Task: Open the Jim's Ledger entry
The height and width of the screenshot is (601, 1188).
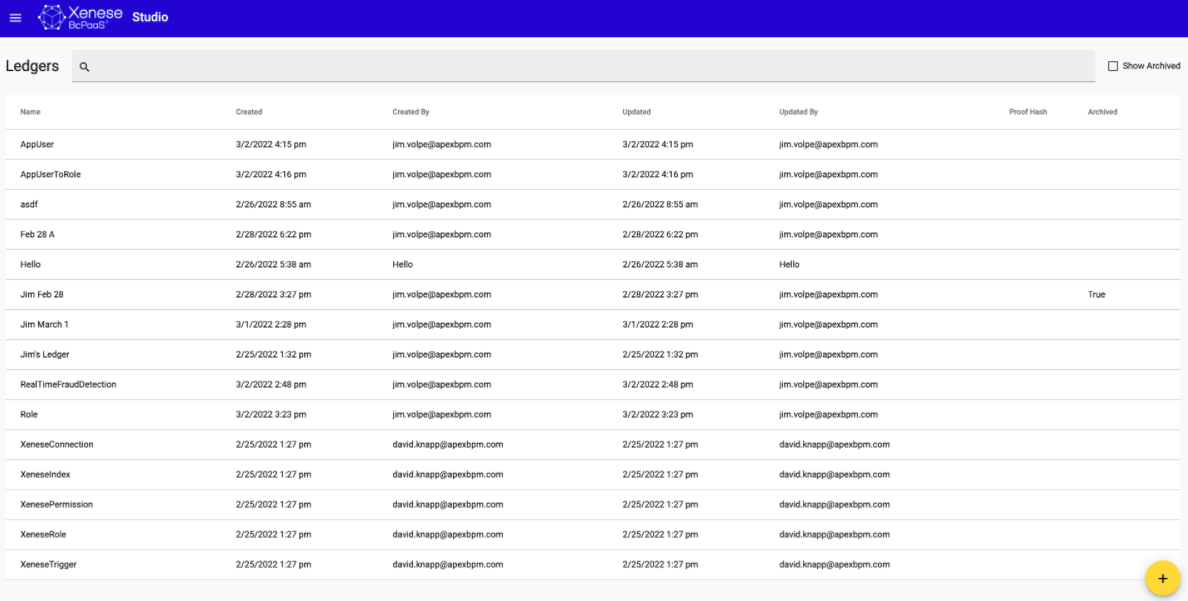Action: 45,355
